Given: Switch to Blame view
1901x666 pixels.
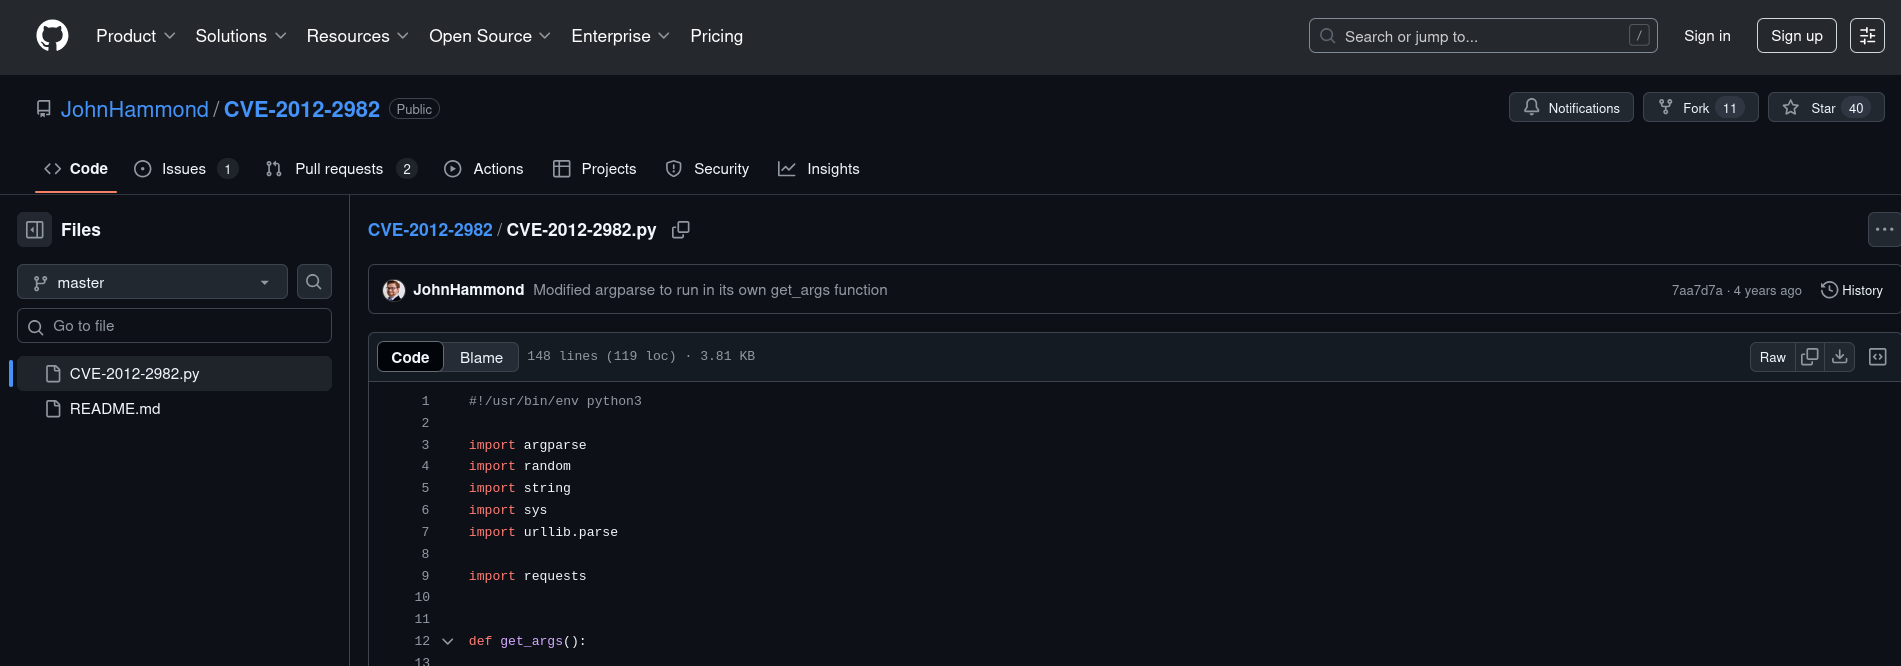Looking at the screenshot, I should tap(481, 357).
